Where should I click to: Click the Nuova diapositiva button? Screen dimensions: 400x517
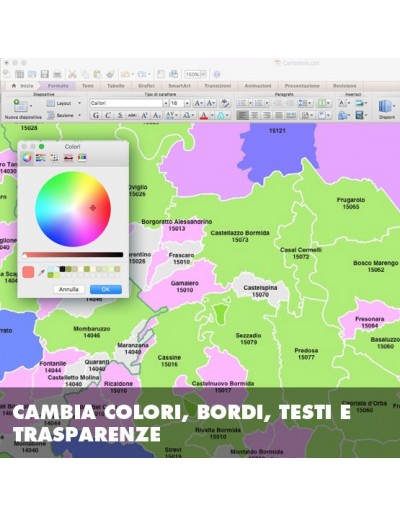point(23,109)
